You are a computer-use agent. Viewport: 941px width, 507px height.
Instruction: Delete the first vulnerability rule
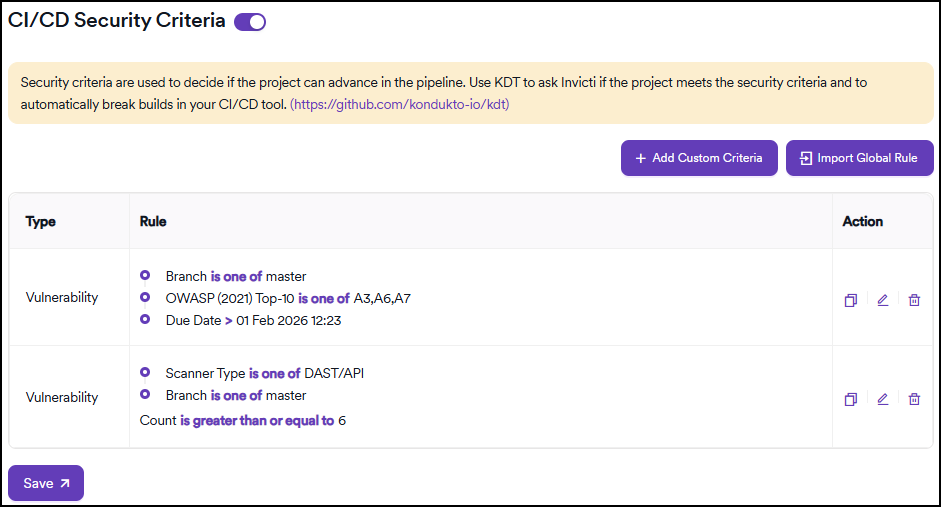pos(914,300)
